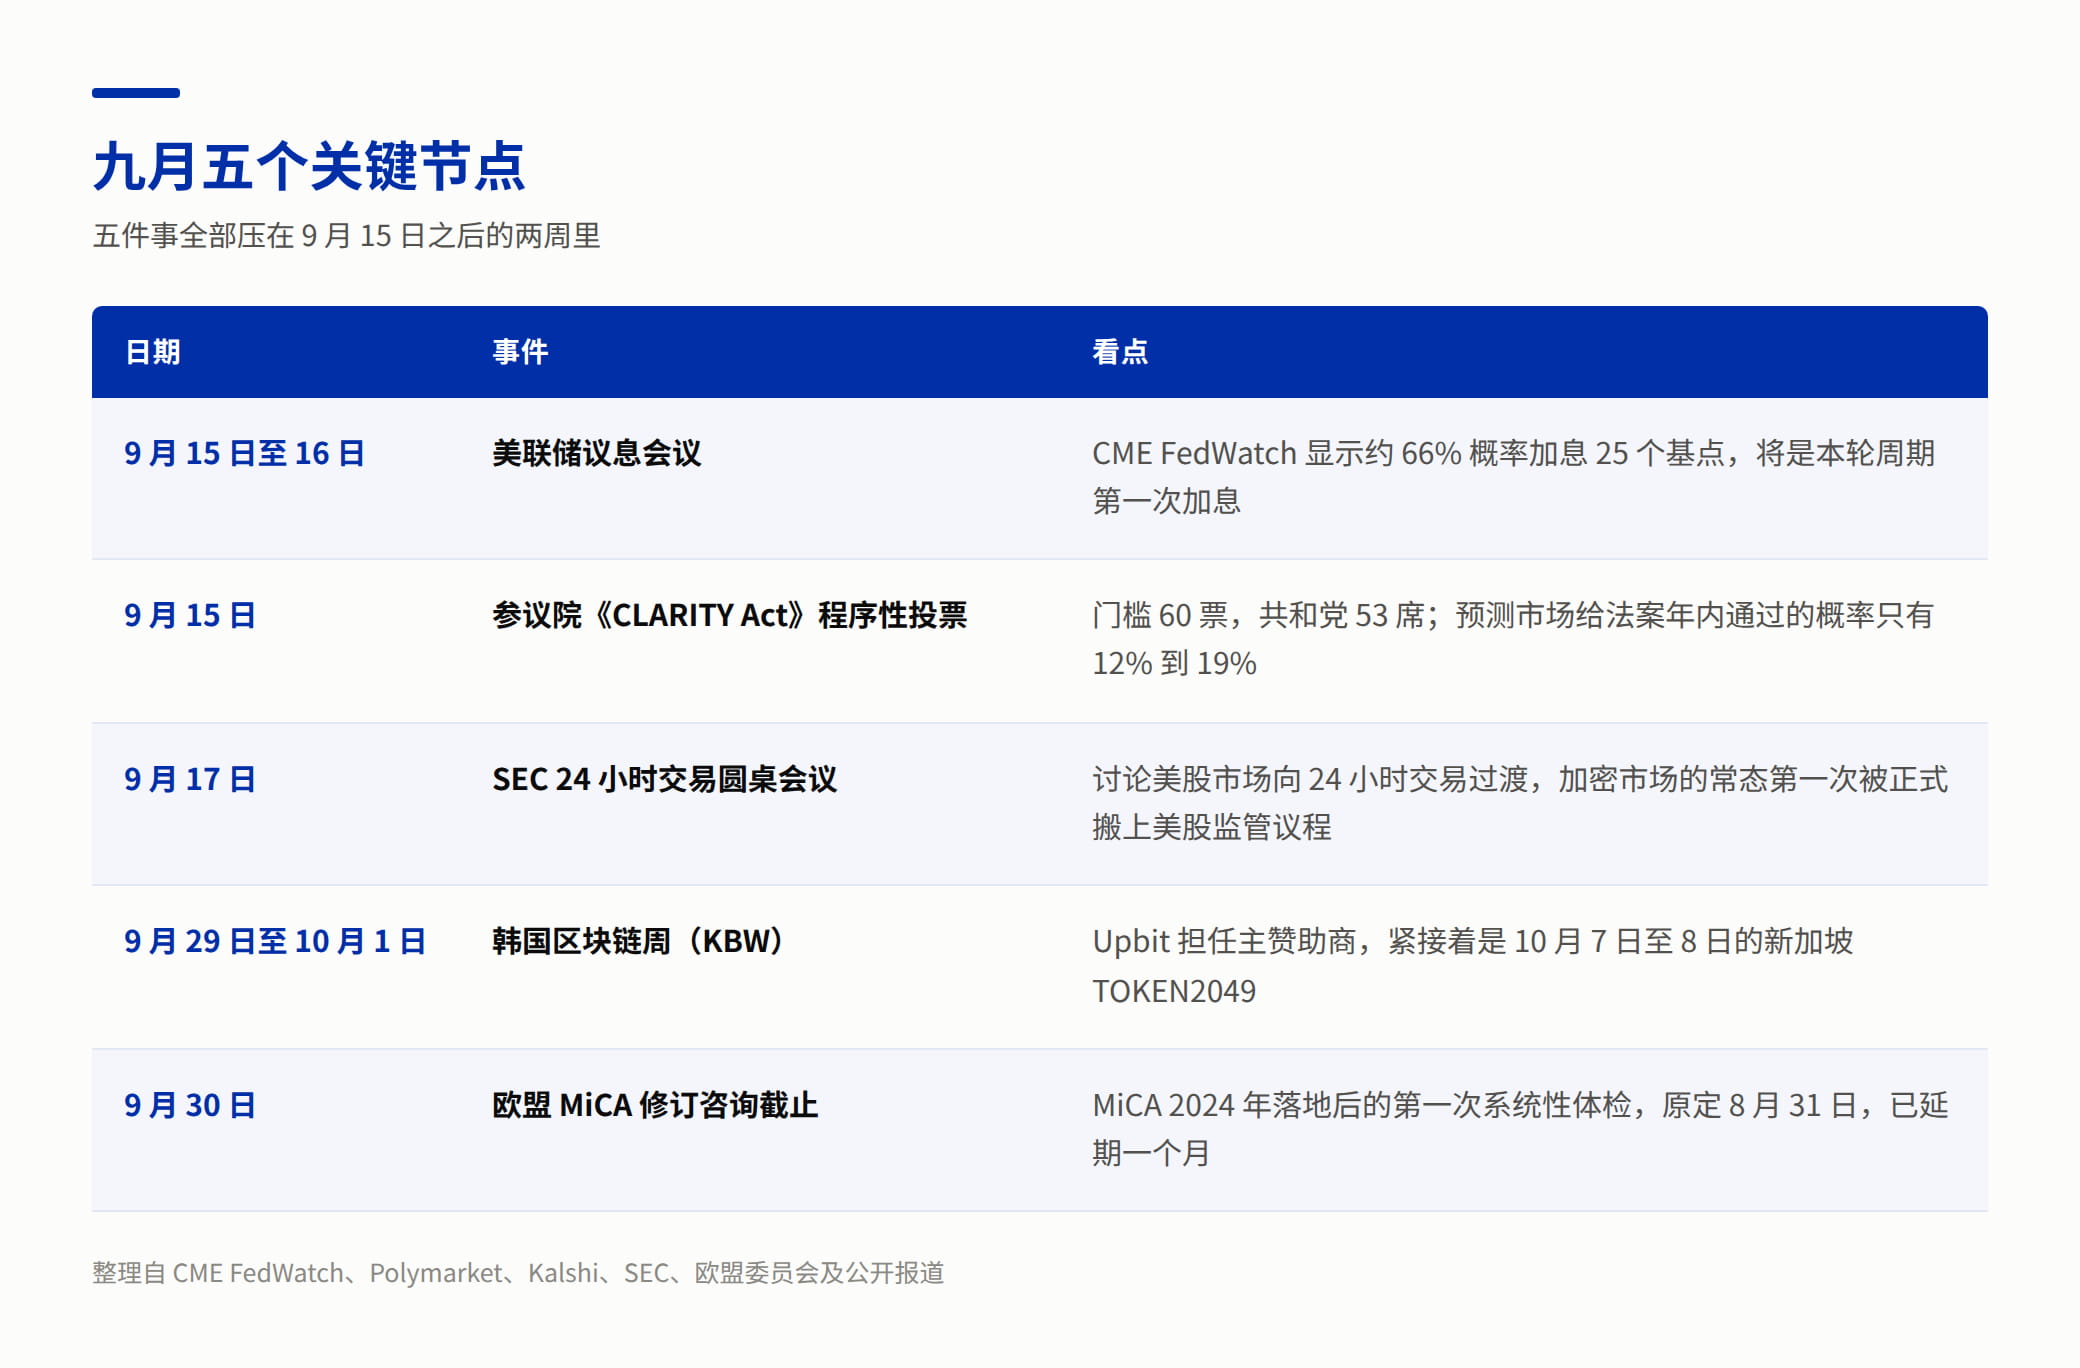The height and width of the screenshot is (1368, 2080).
Task: Click event SEC 24 小时交易圆桌会议
Action: tap(665, 779)
